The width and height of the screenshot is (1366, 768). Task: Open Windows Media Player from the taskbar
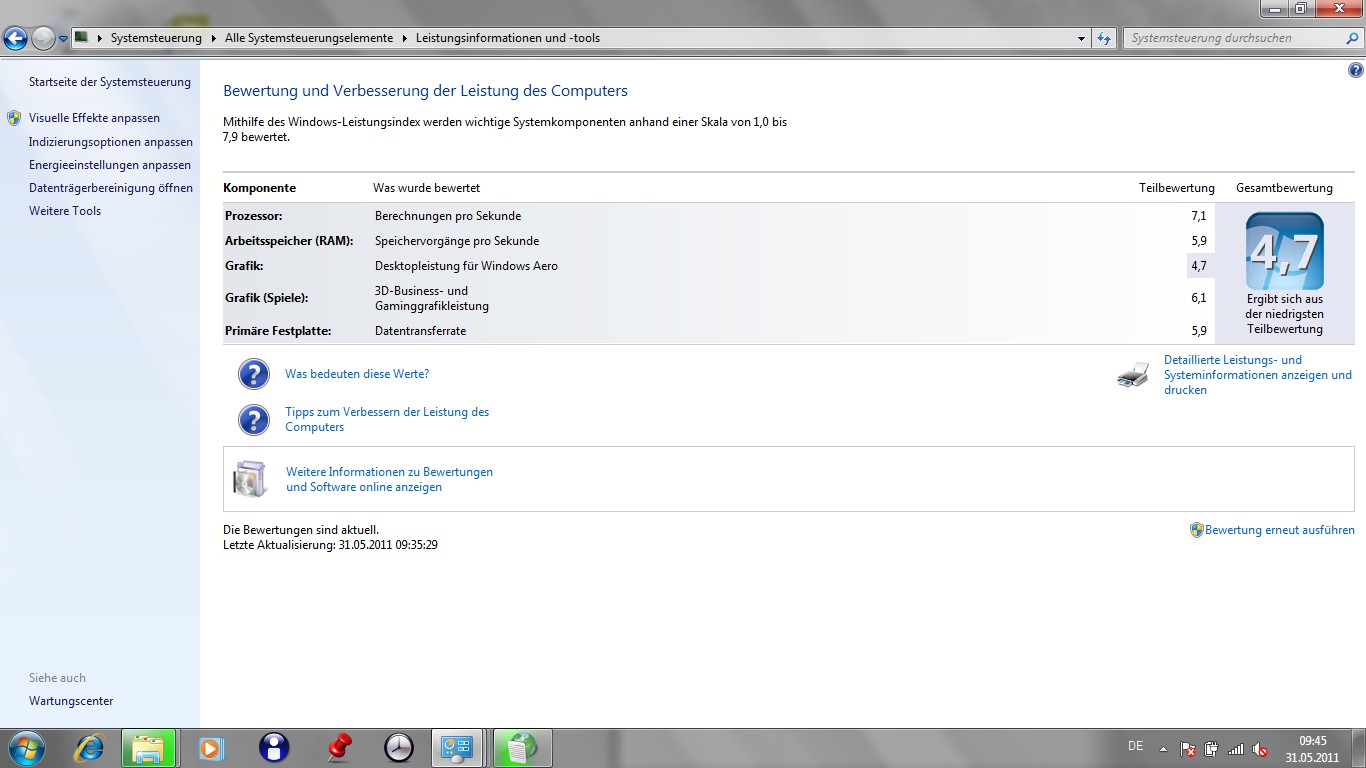click(x=210, y=747)
